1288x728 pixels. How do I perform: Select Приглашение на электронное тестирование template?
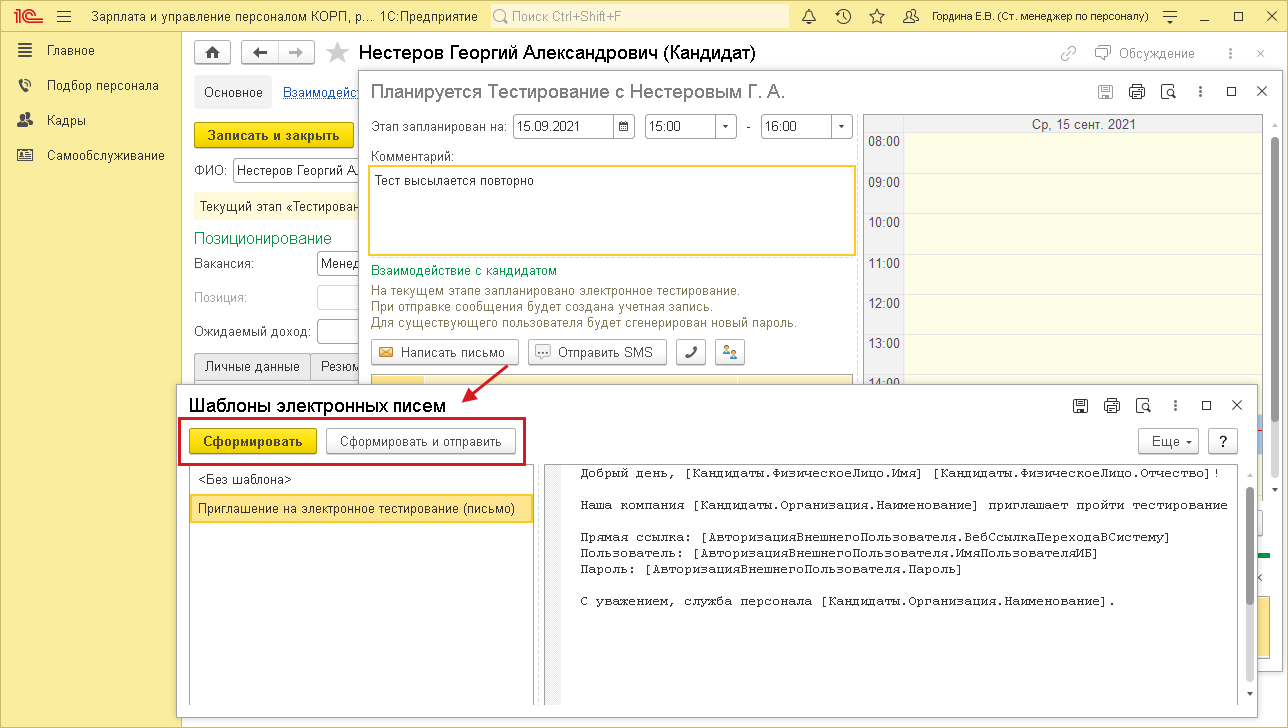pyautogui.click(x=357, y=508)
